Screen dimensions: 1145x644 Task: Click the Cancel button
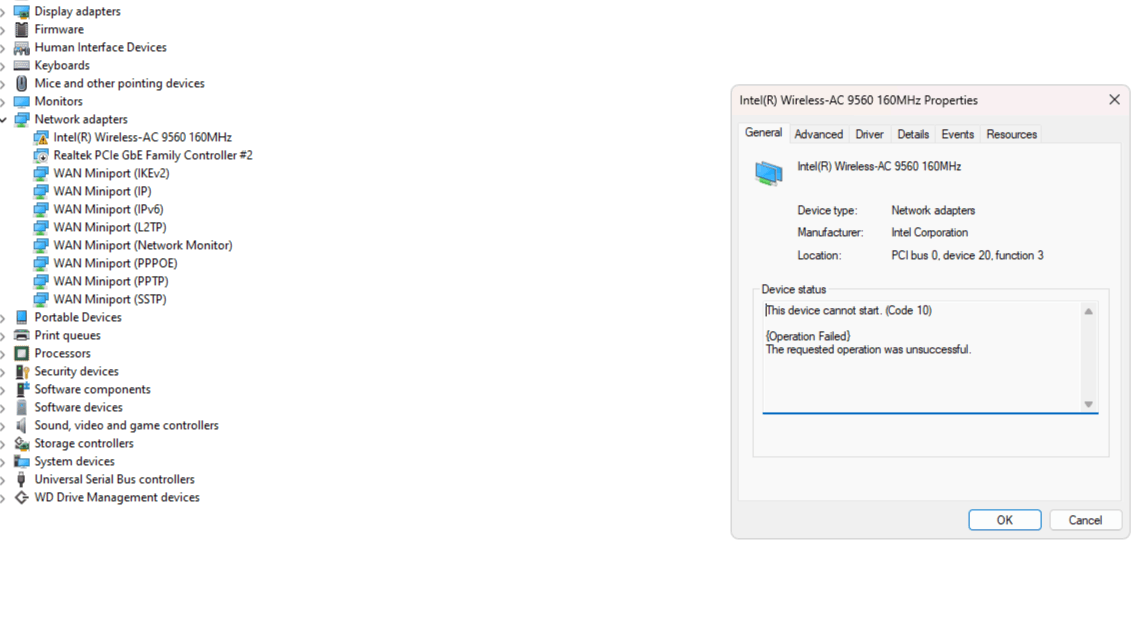tap(1085, 520)
